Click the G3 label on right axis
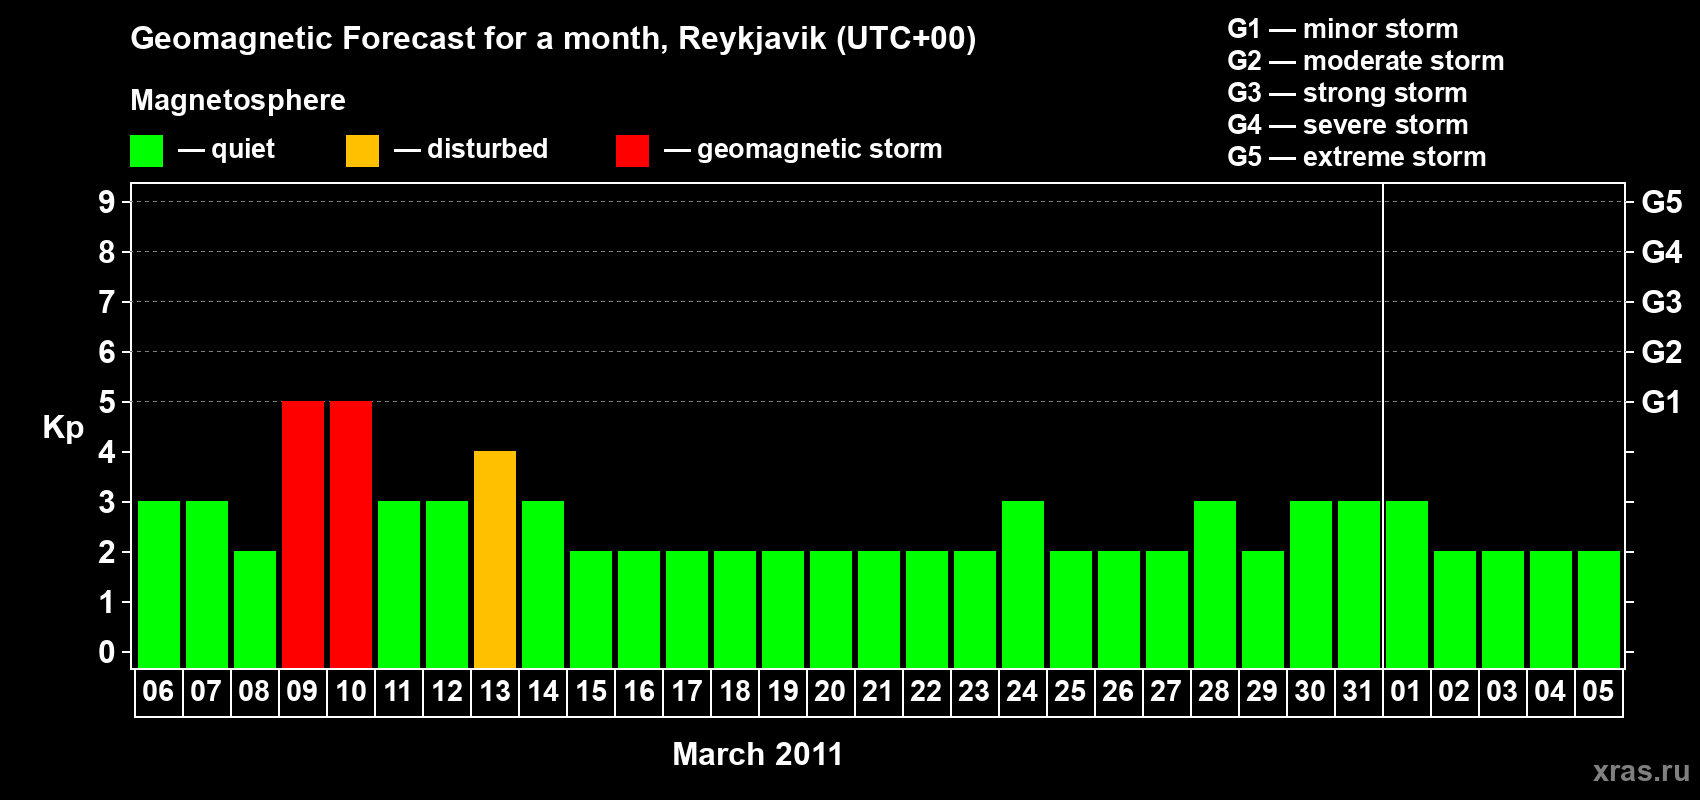Screen dimensions: 1700x800 pos(1662,302)
